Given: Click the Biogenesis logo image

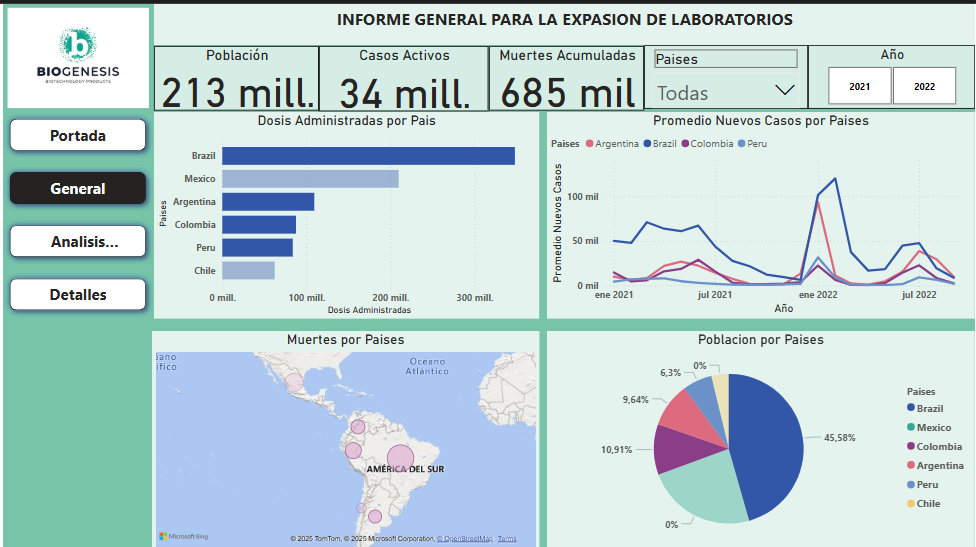Looking at the screenshot, I should tap(78, 58).
